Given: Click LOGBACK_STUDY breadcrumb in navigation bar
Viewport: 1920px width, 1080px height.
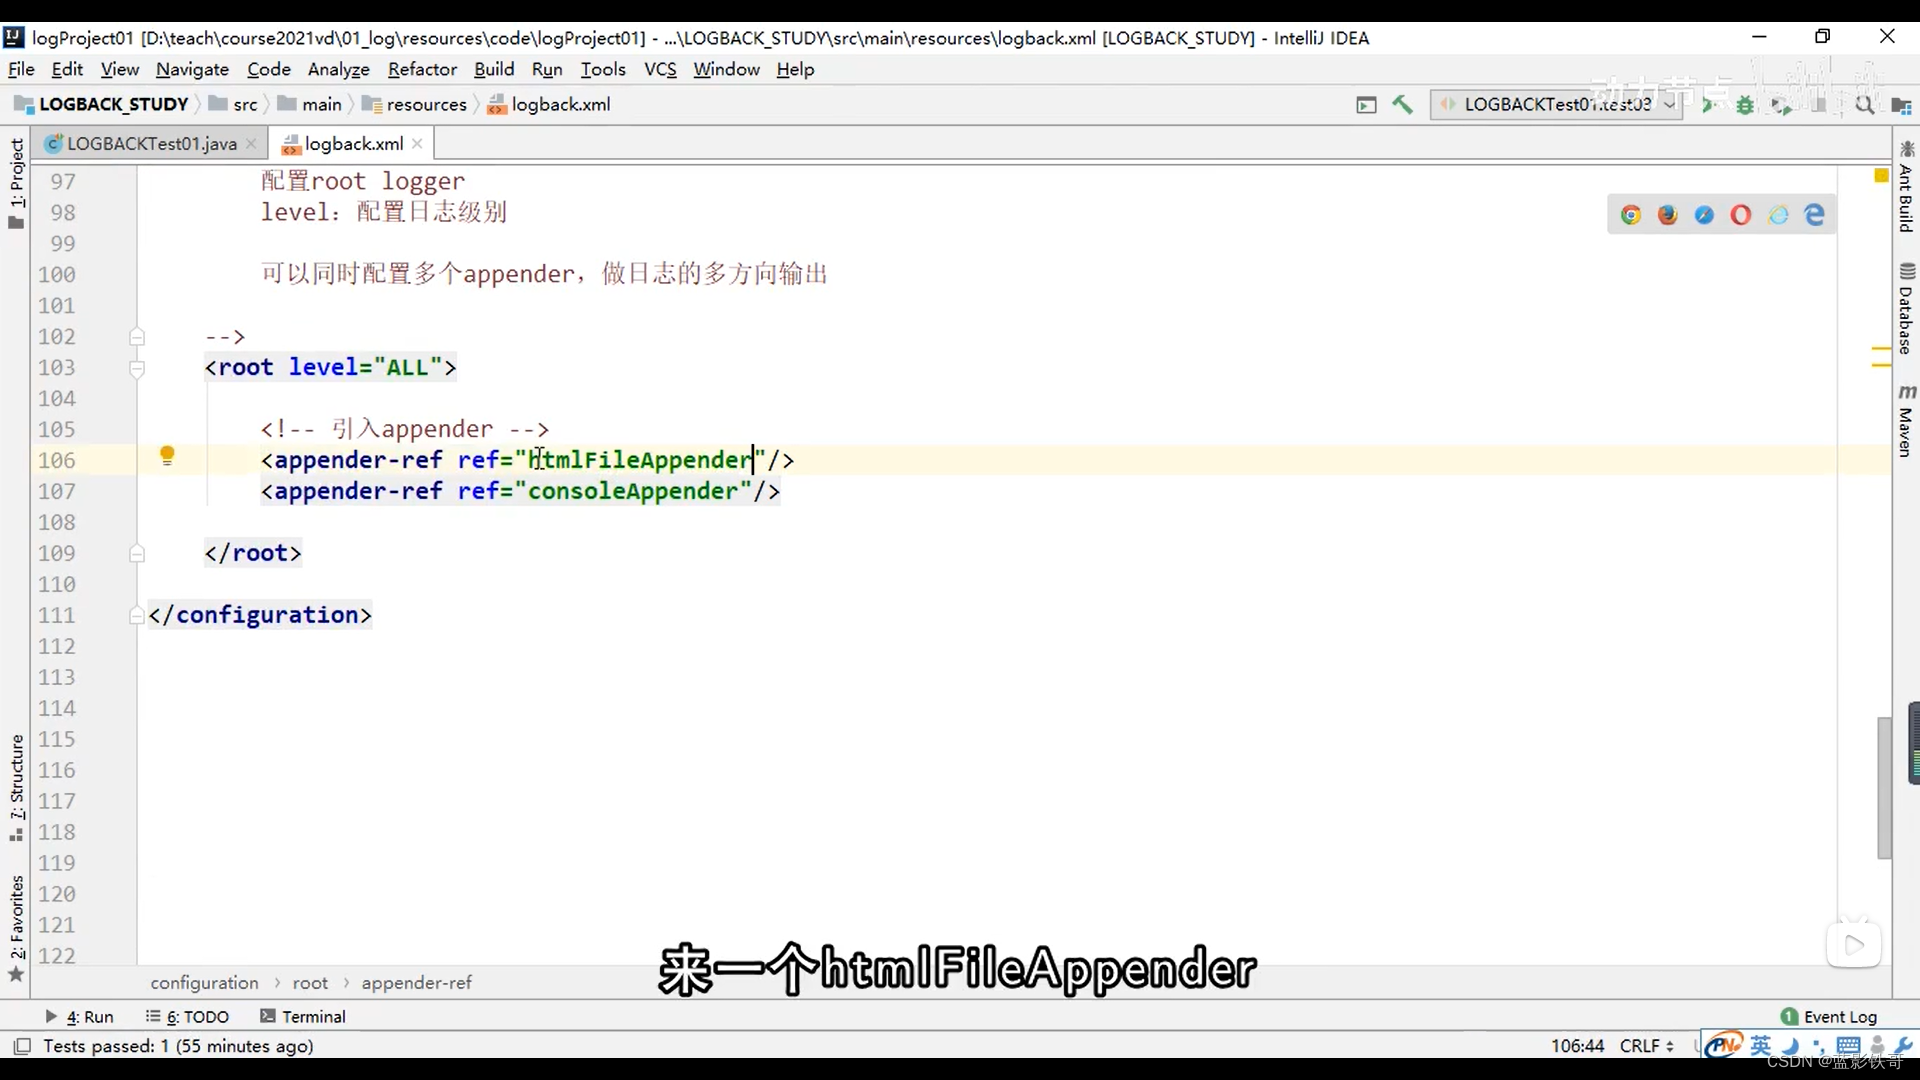Looking at the screenshot, I should pyautogui.click(x=101, y=104).
